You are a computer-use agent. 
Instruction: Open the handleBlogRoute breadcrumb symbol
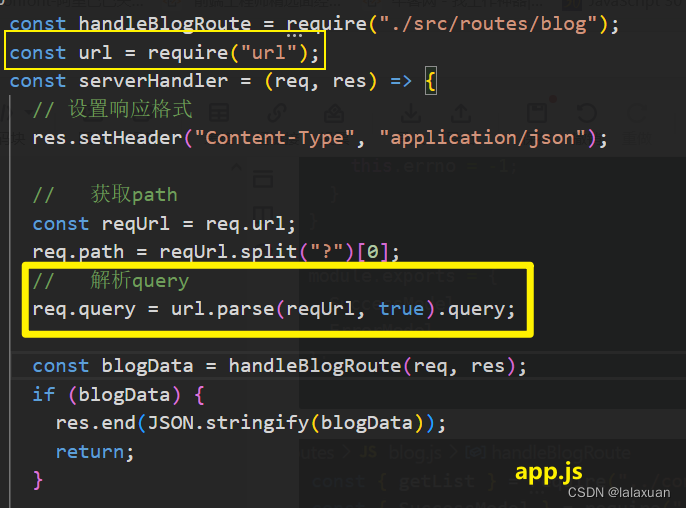point(561,452)
